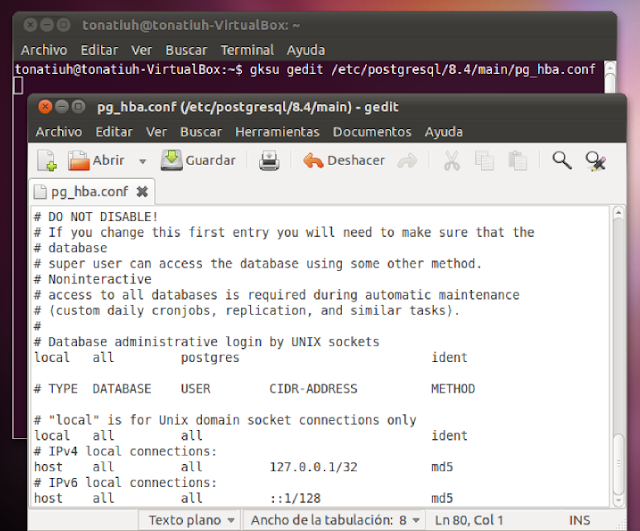Click md5 method on 127.0.0.1 line
The width and height of the screenshot is (640, 531).
point(442,467)
